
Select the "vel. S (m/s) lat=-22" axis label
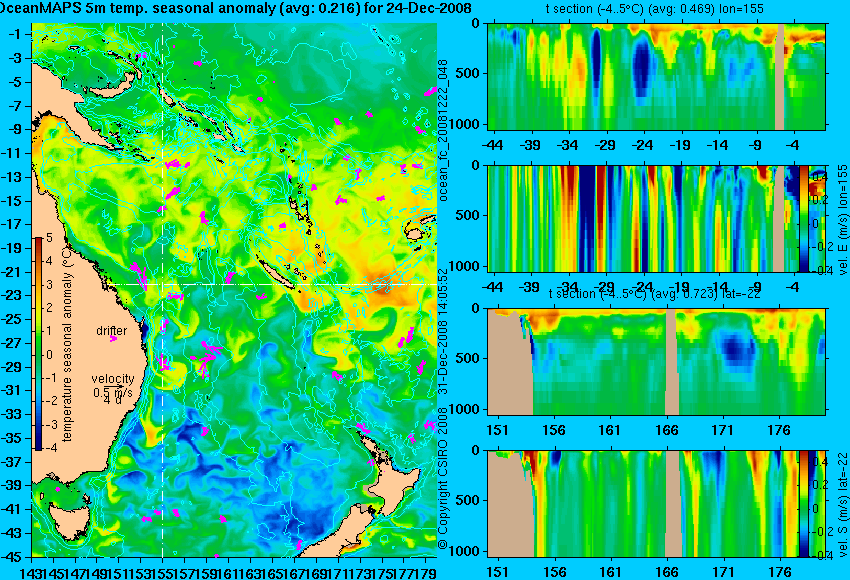[843, 504]
